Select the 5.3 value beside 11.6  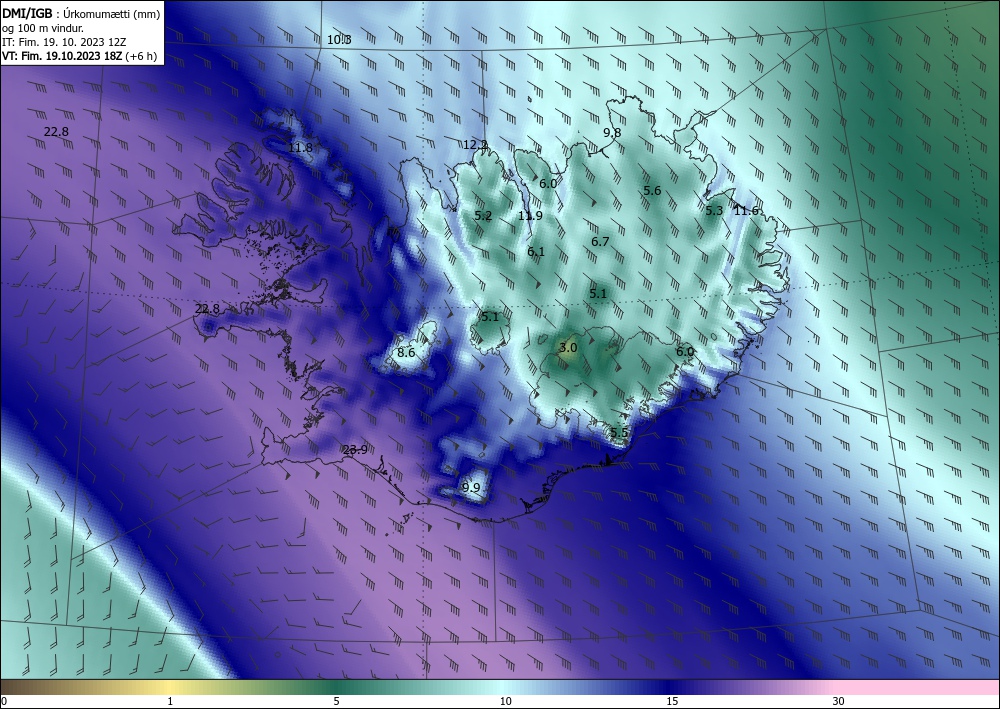[x=714, y=210]
